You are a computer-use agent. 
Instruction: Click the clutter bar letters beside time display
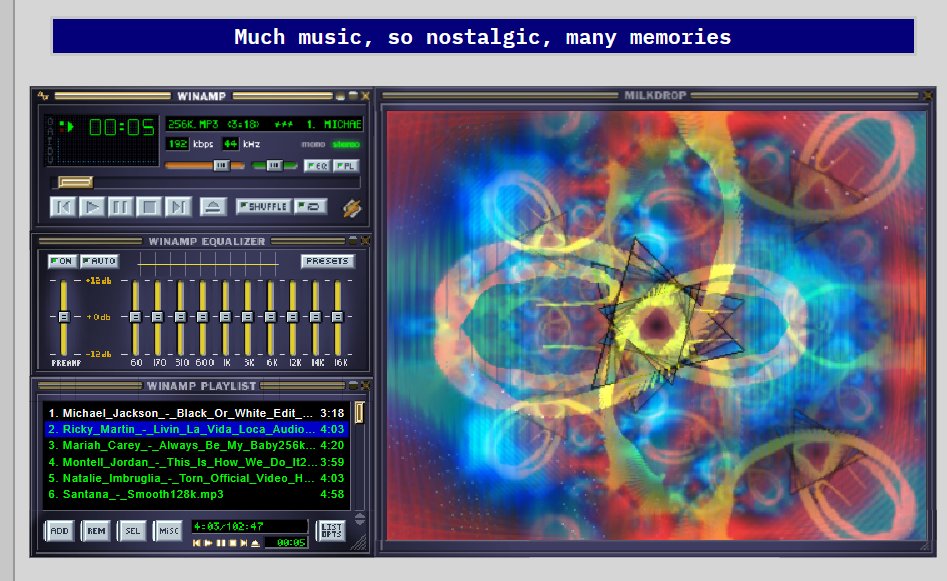(x=50, y=140)
